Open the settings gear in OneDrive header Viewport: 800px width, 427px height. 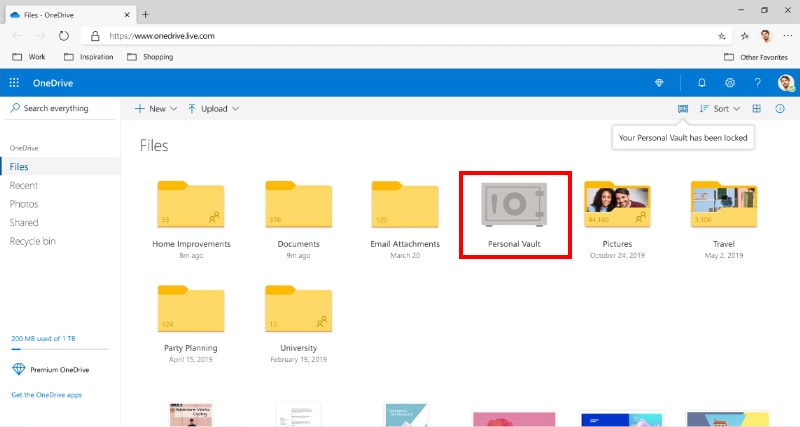pyautogui.click(x=730, y=83)
